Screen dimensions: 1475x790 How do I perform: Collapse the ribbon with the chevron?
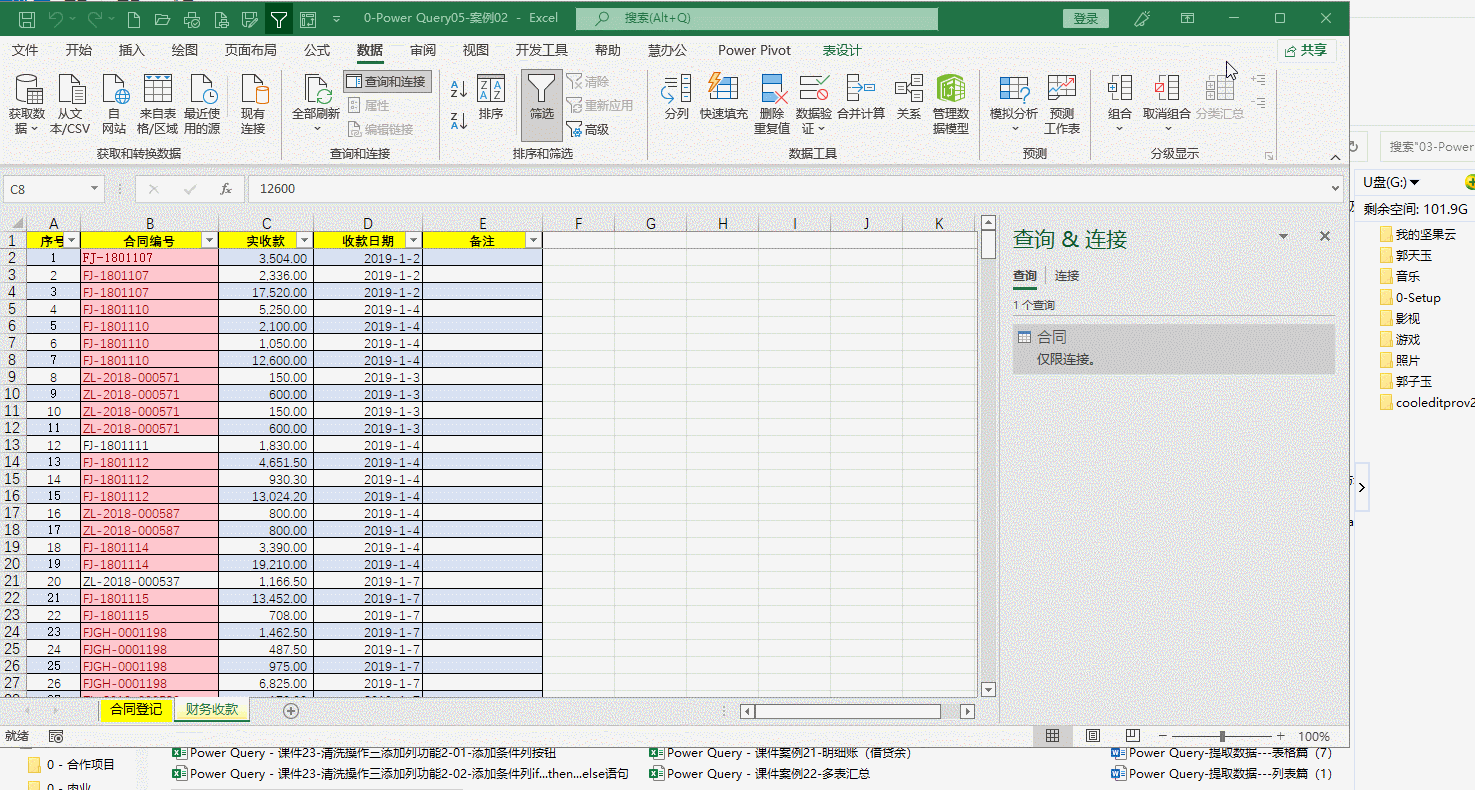[1335, 157]
